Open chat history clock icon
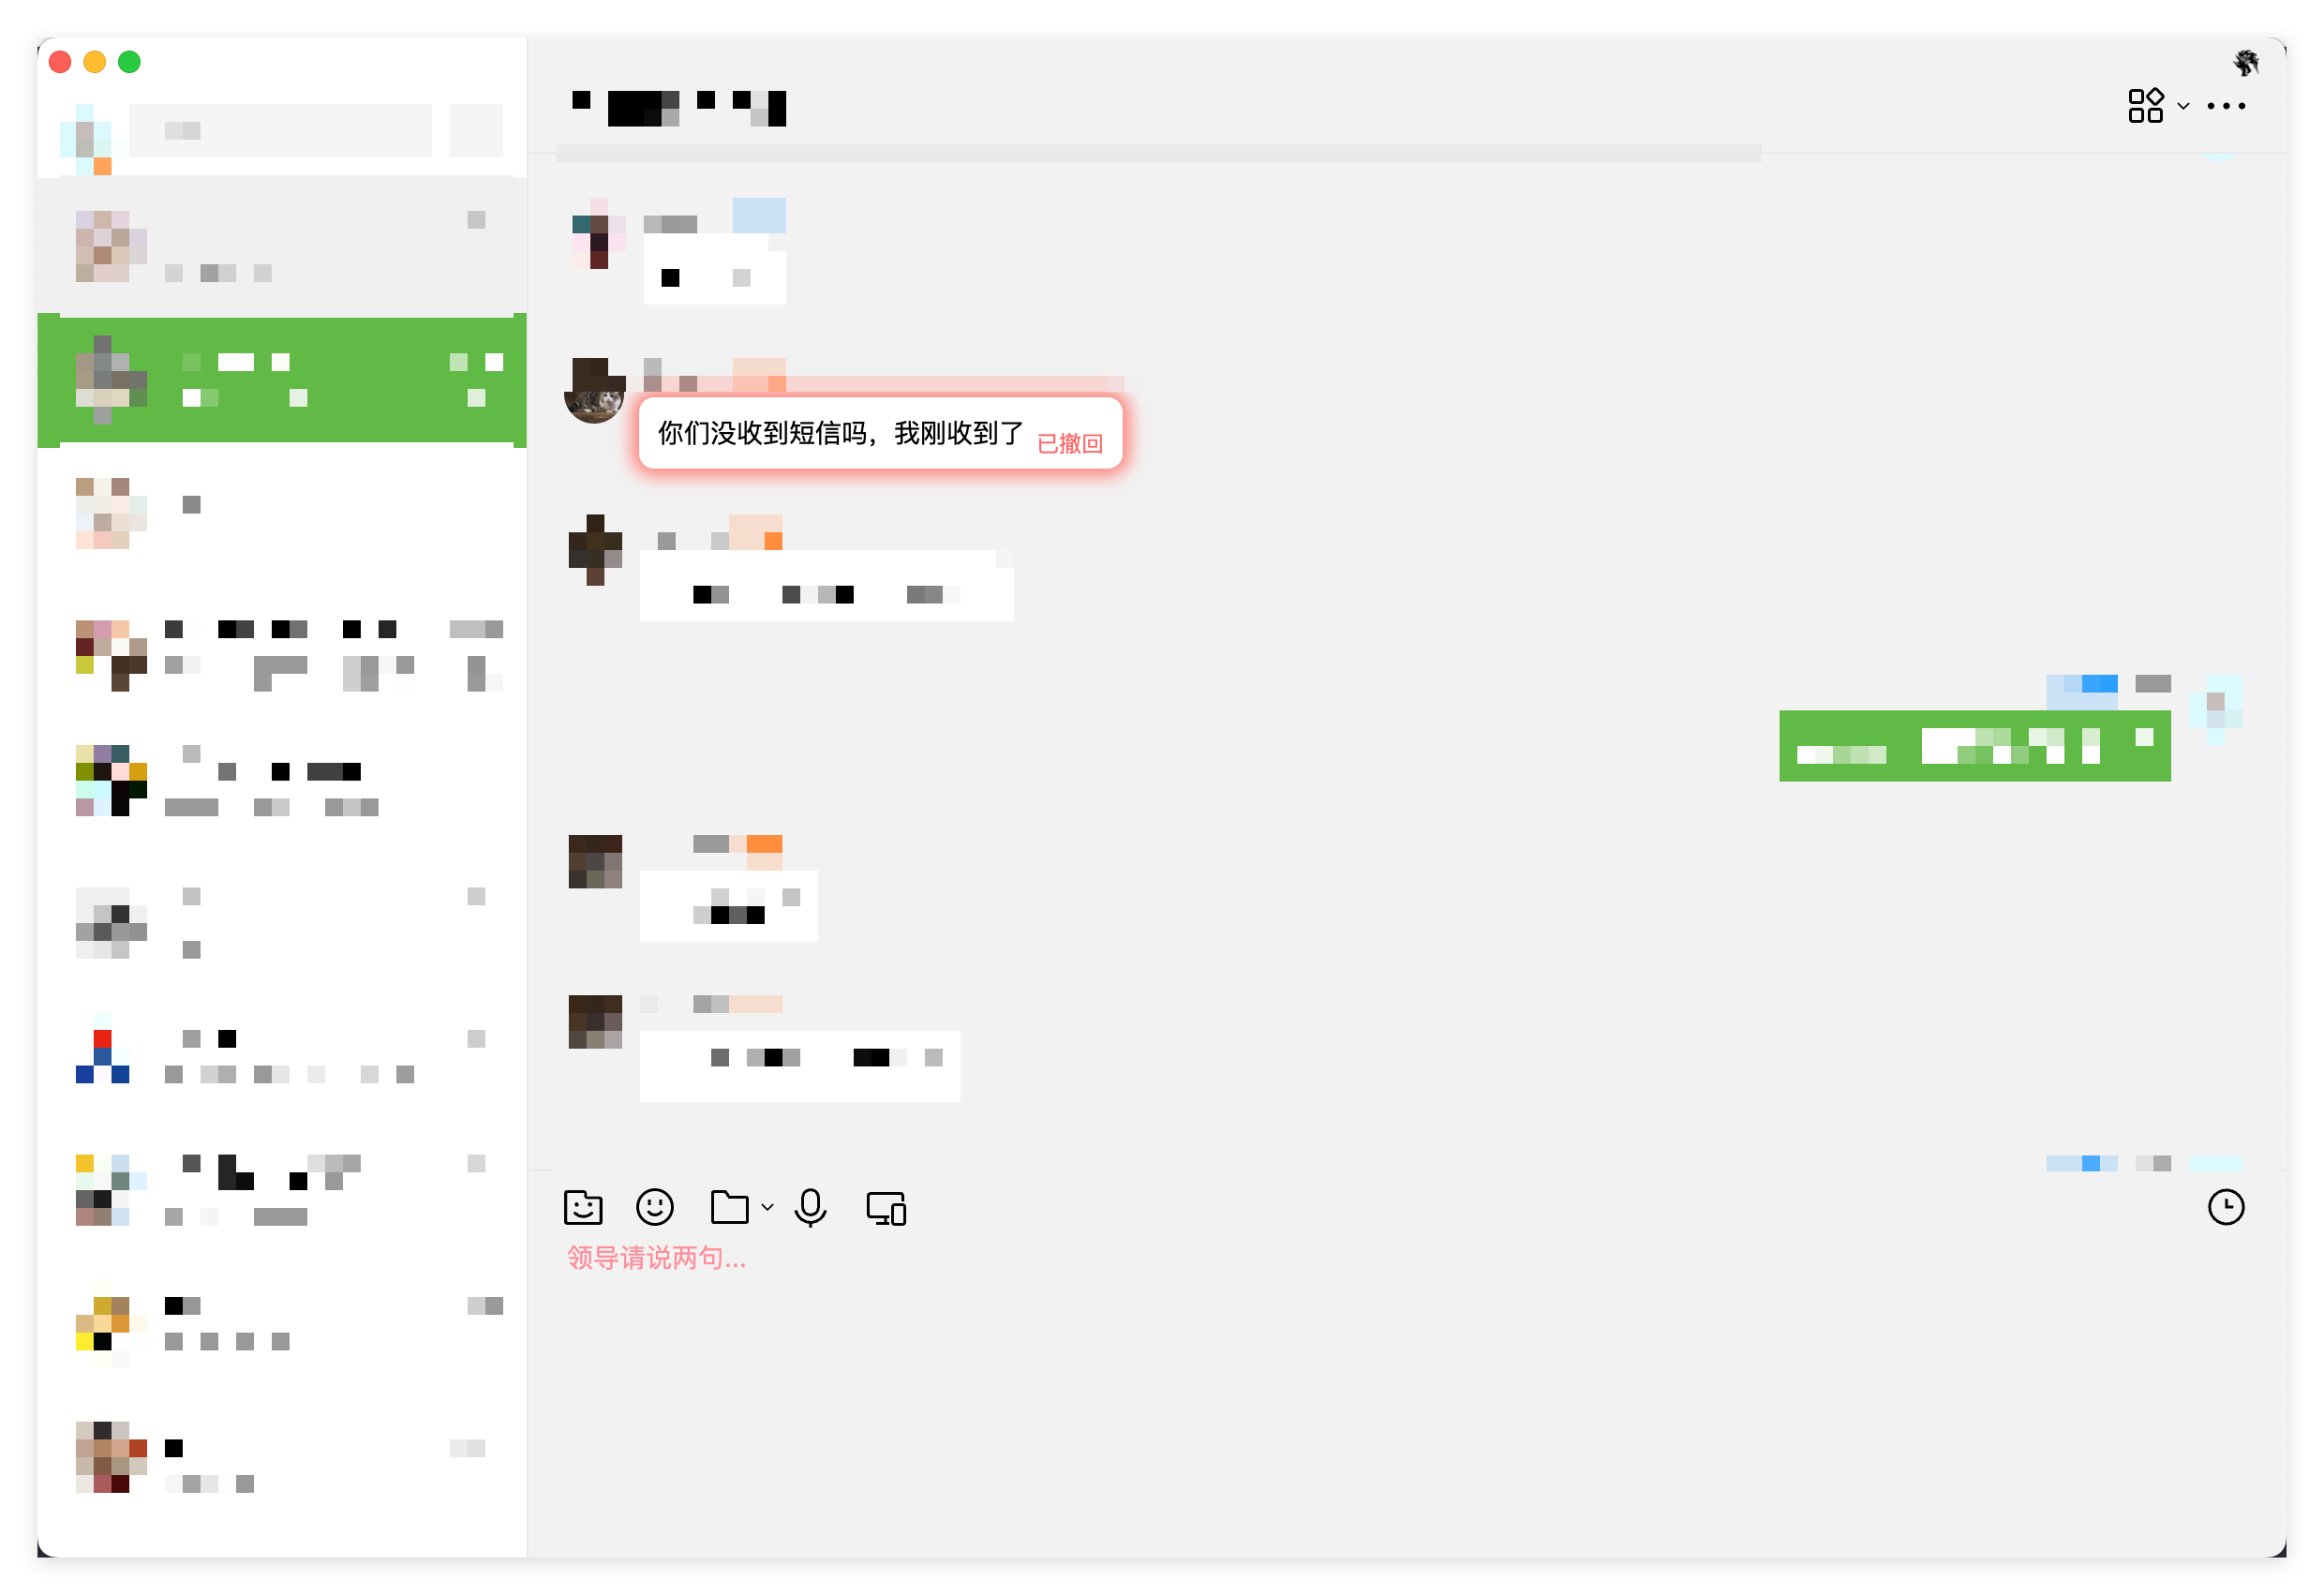 [x=2226, y=1207]
